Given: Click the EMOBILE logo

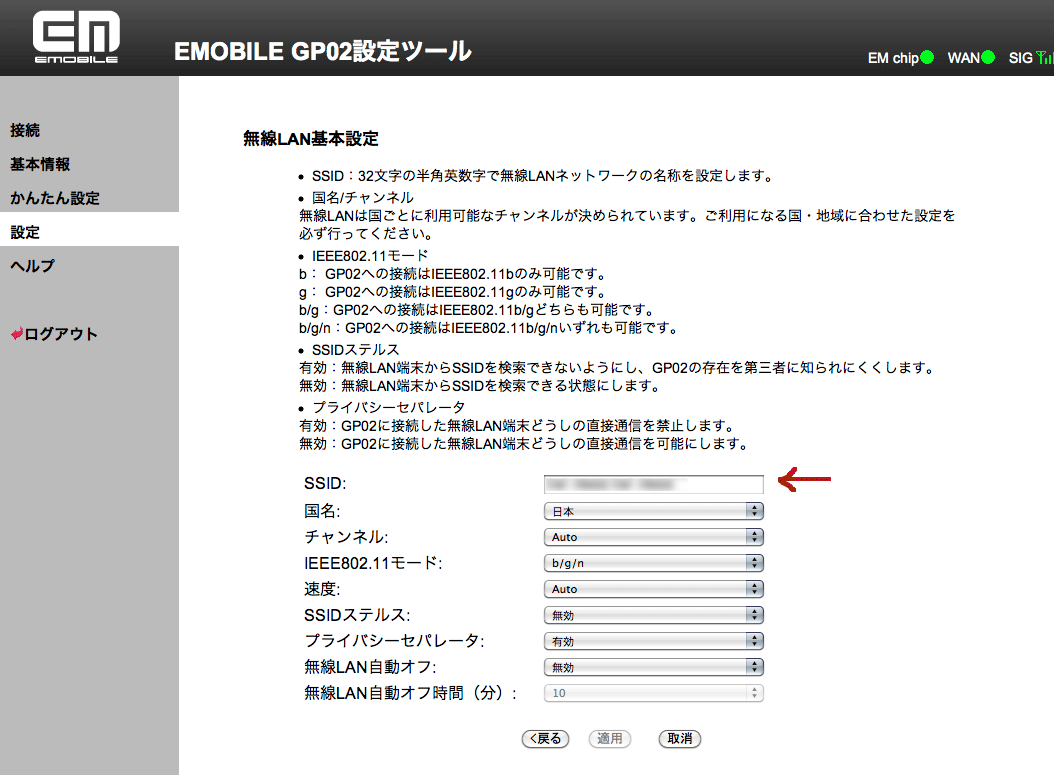Looking at the screenshot, I should pos(76,37).
